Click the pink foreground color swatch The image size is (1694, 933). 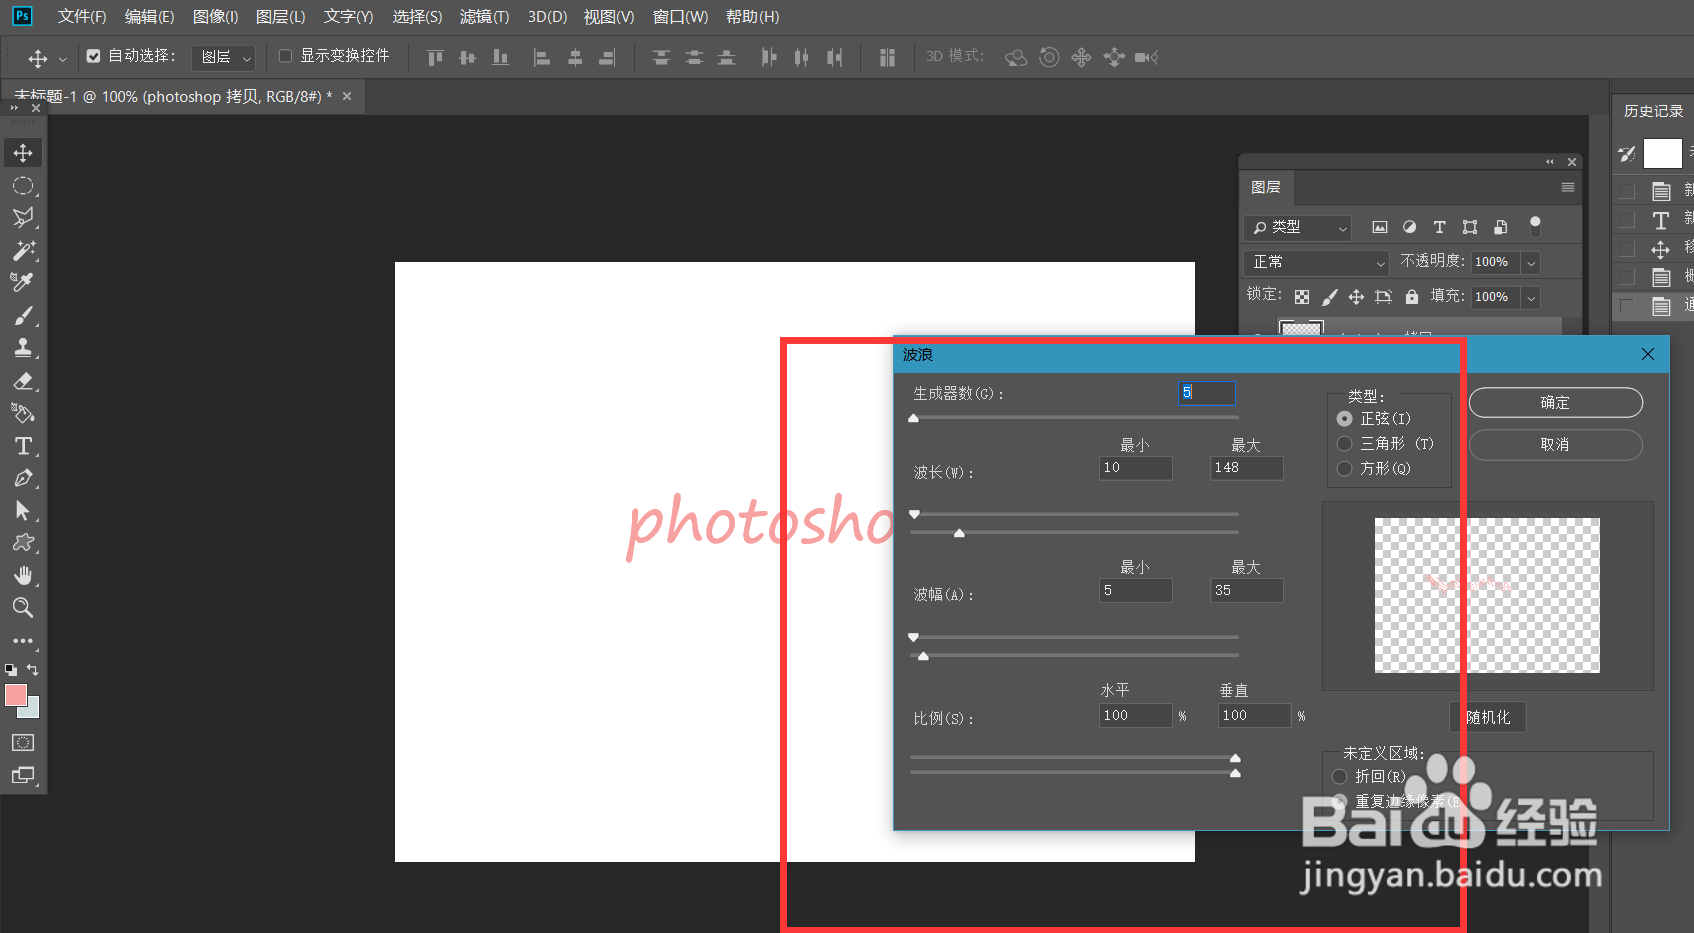(x=16, y=696)
